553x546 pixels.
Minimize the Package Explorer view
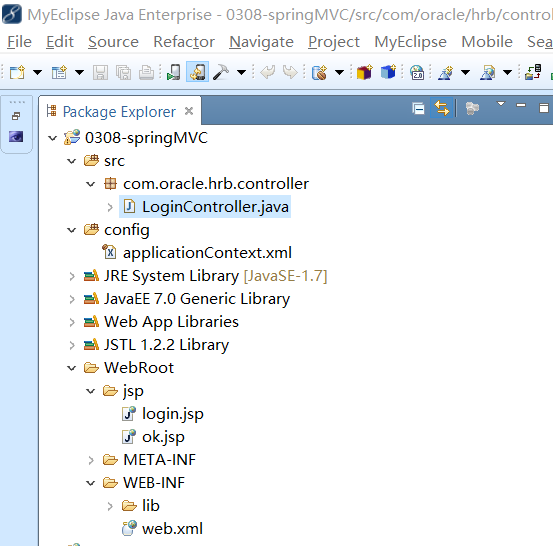521,105
